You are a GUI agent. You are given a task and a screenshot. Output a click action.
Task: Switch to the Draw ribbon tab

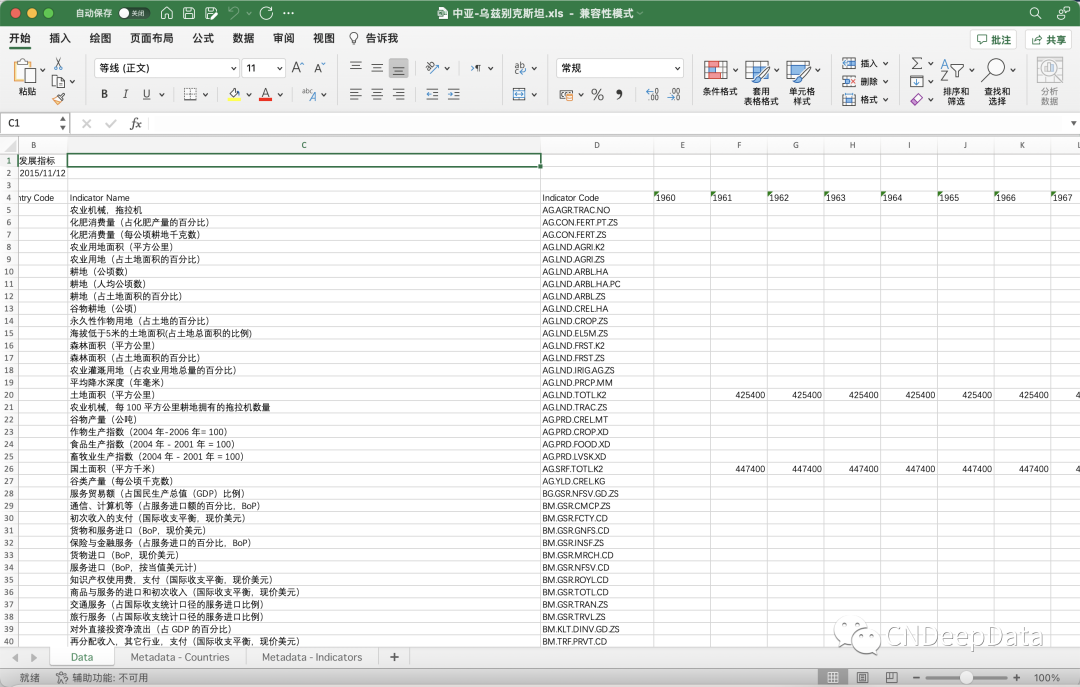[101, 39]
